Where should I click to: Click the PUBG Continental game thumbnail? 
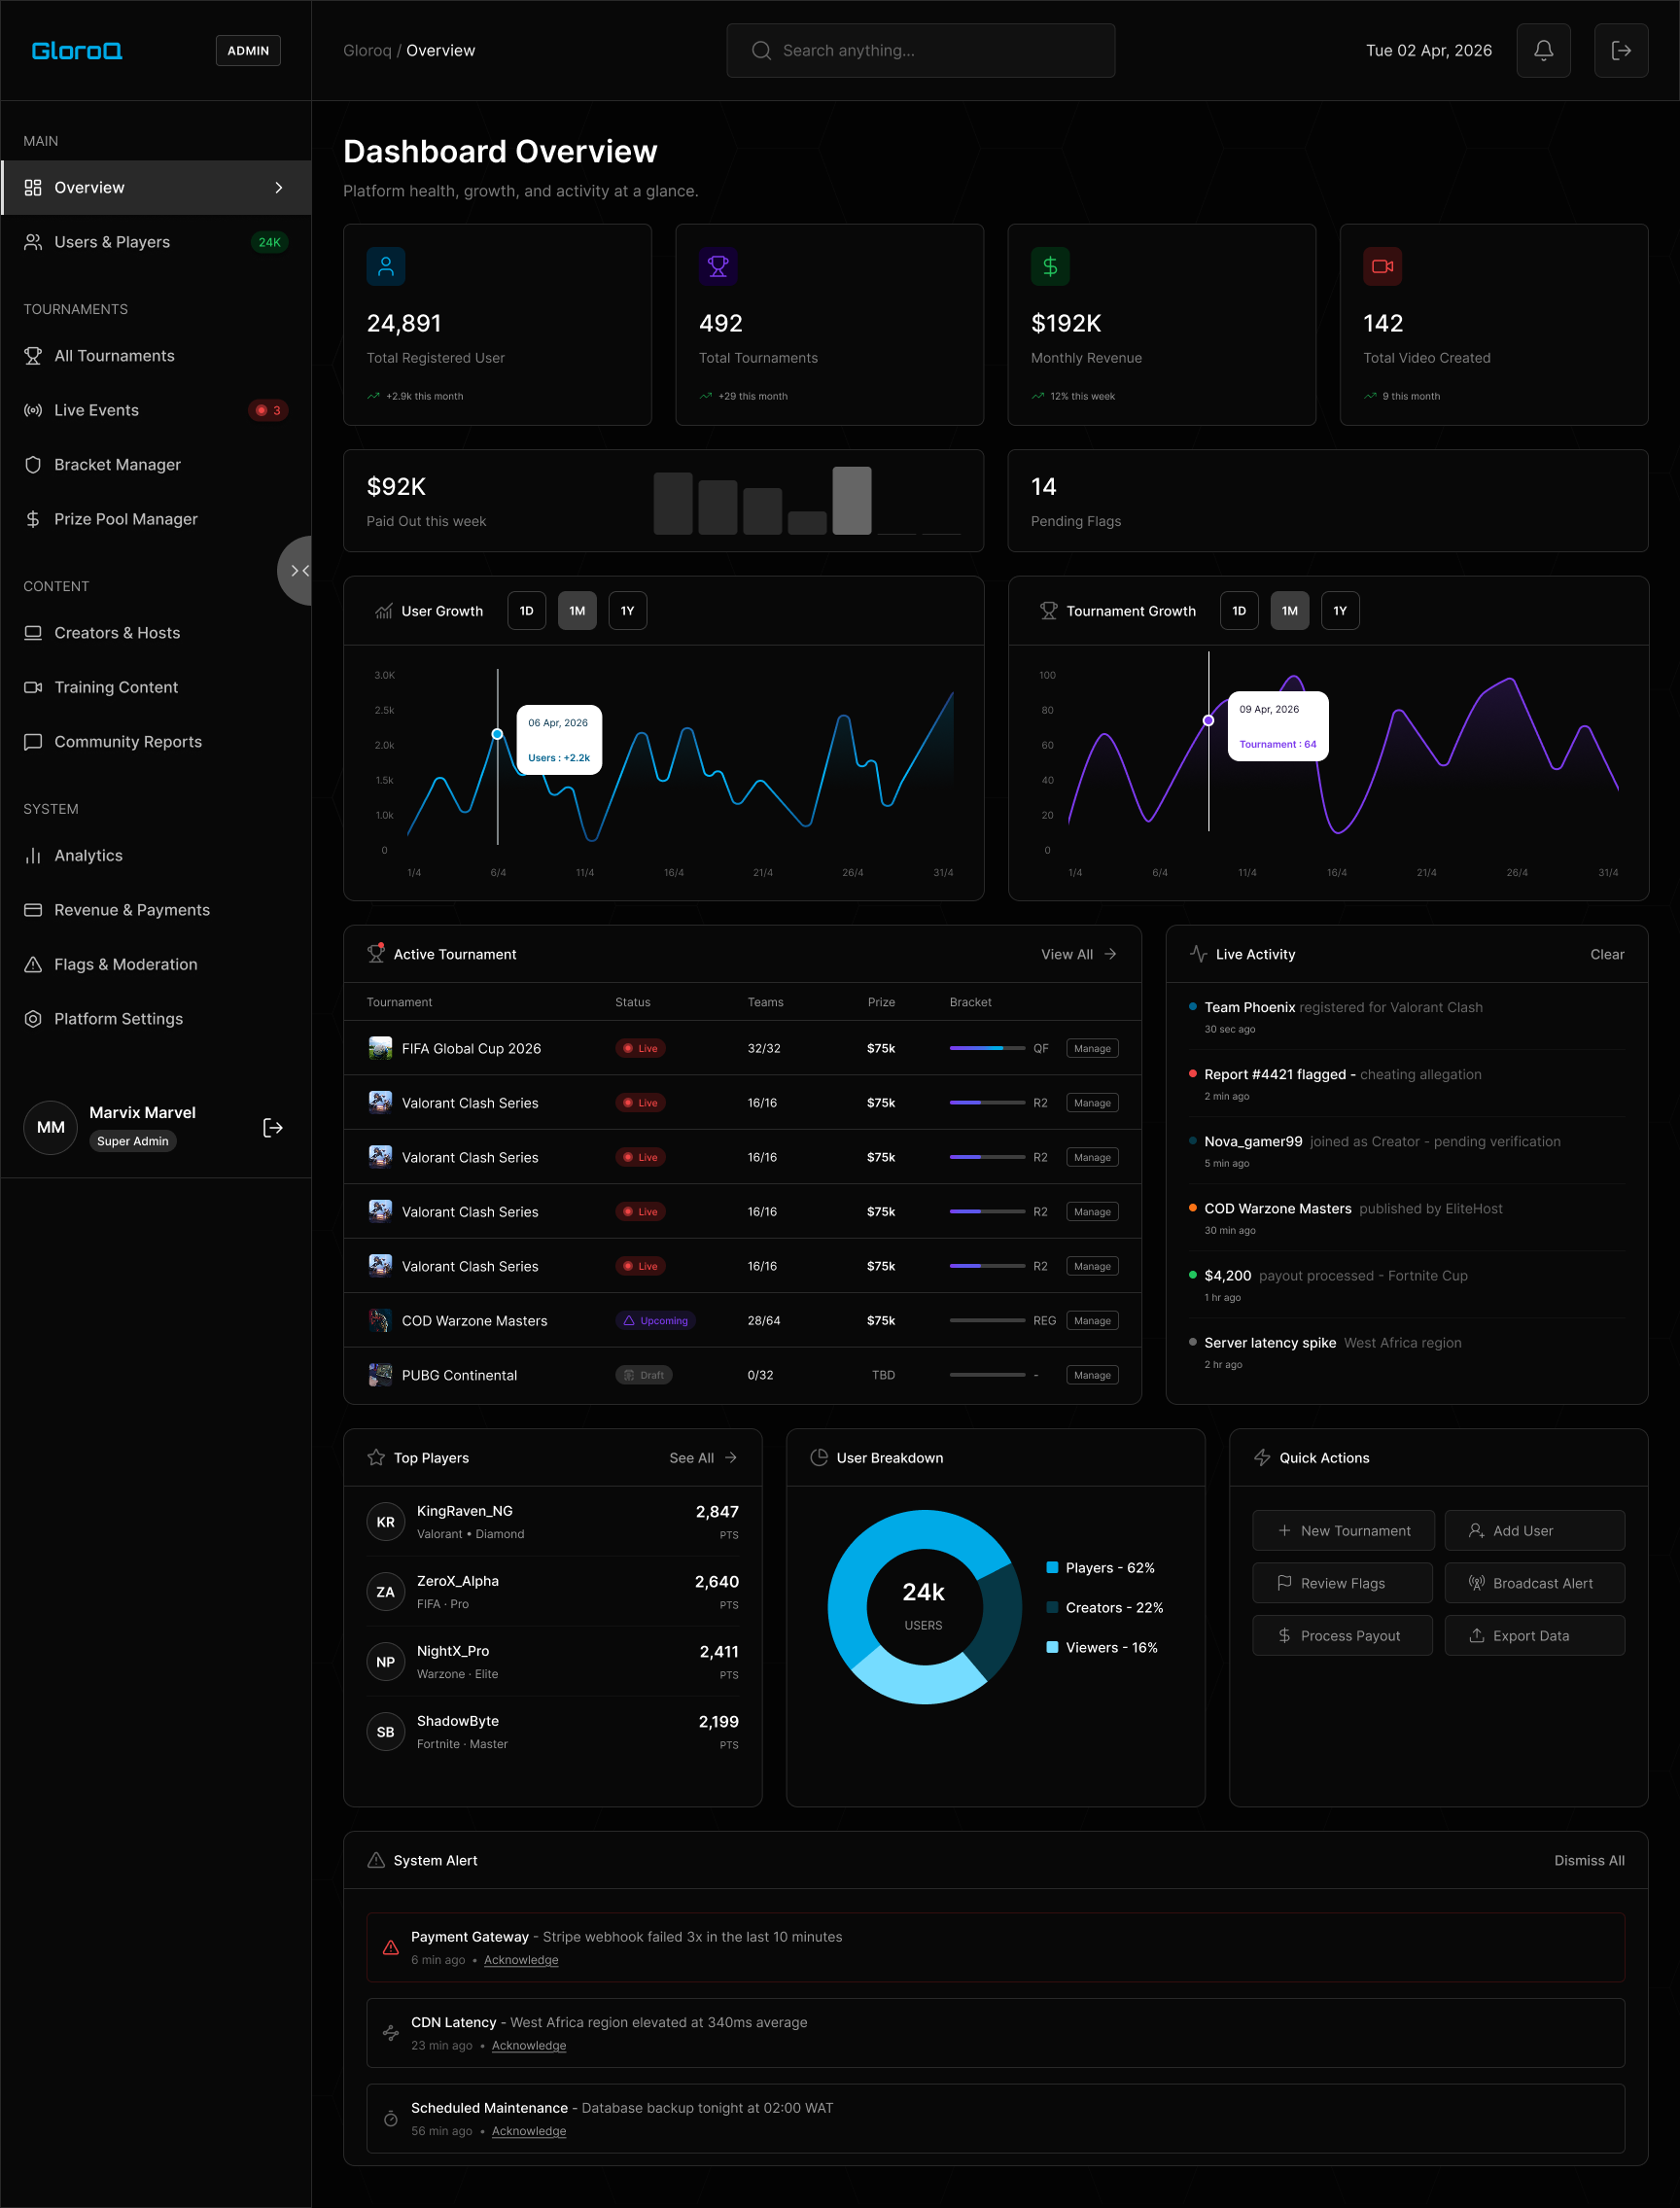tap(380, 1375)
